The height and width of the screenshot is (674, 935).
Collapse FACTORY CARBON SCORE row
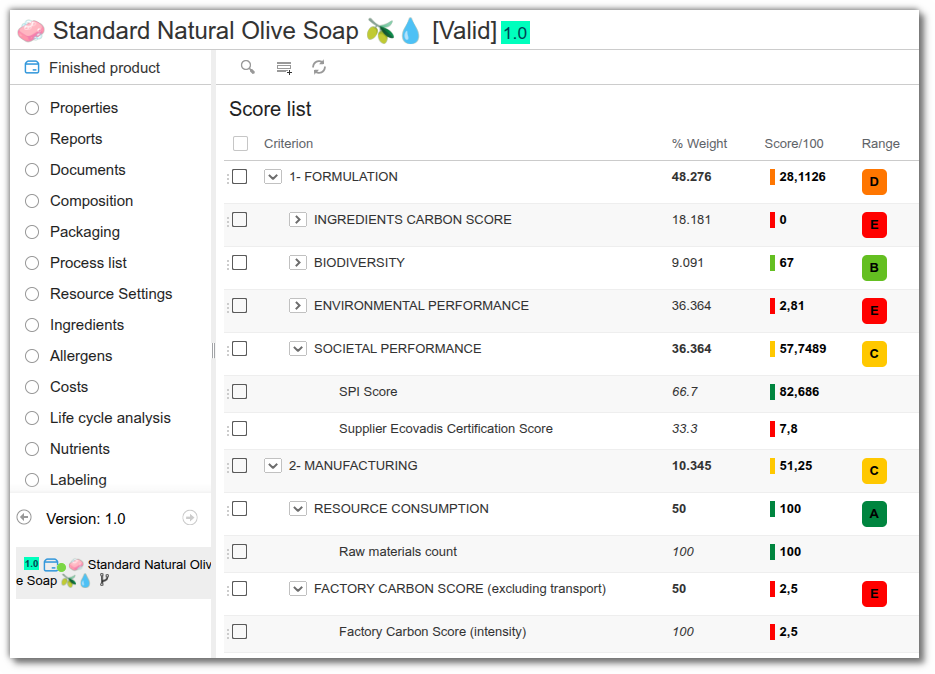click(298, 588)
